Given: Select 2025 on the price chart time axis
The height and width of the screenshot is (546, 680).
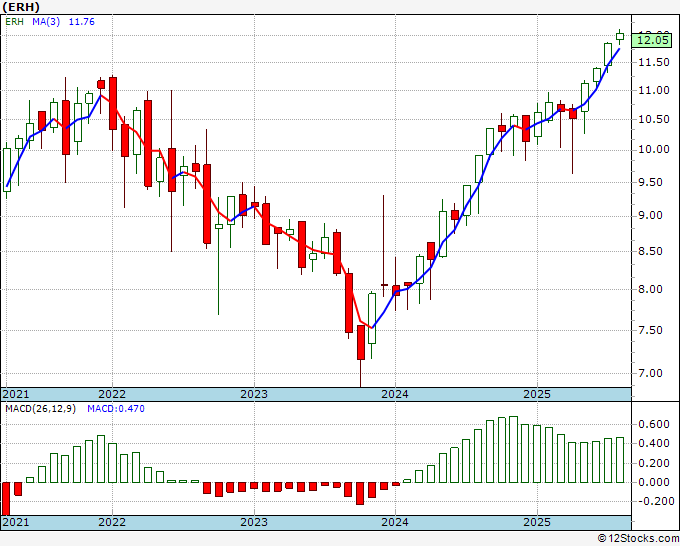Looking at the screenshot, I should pyautogui.click(x=537, y=394).
